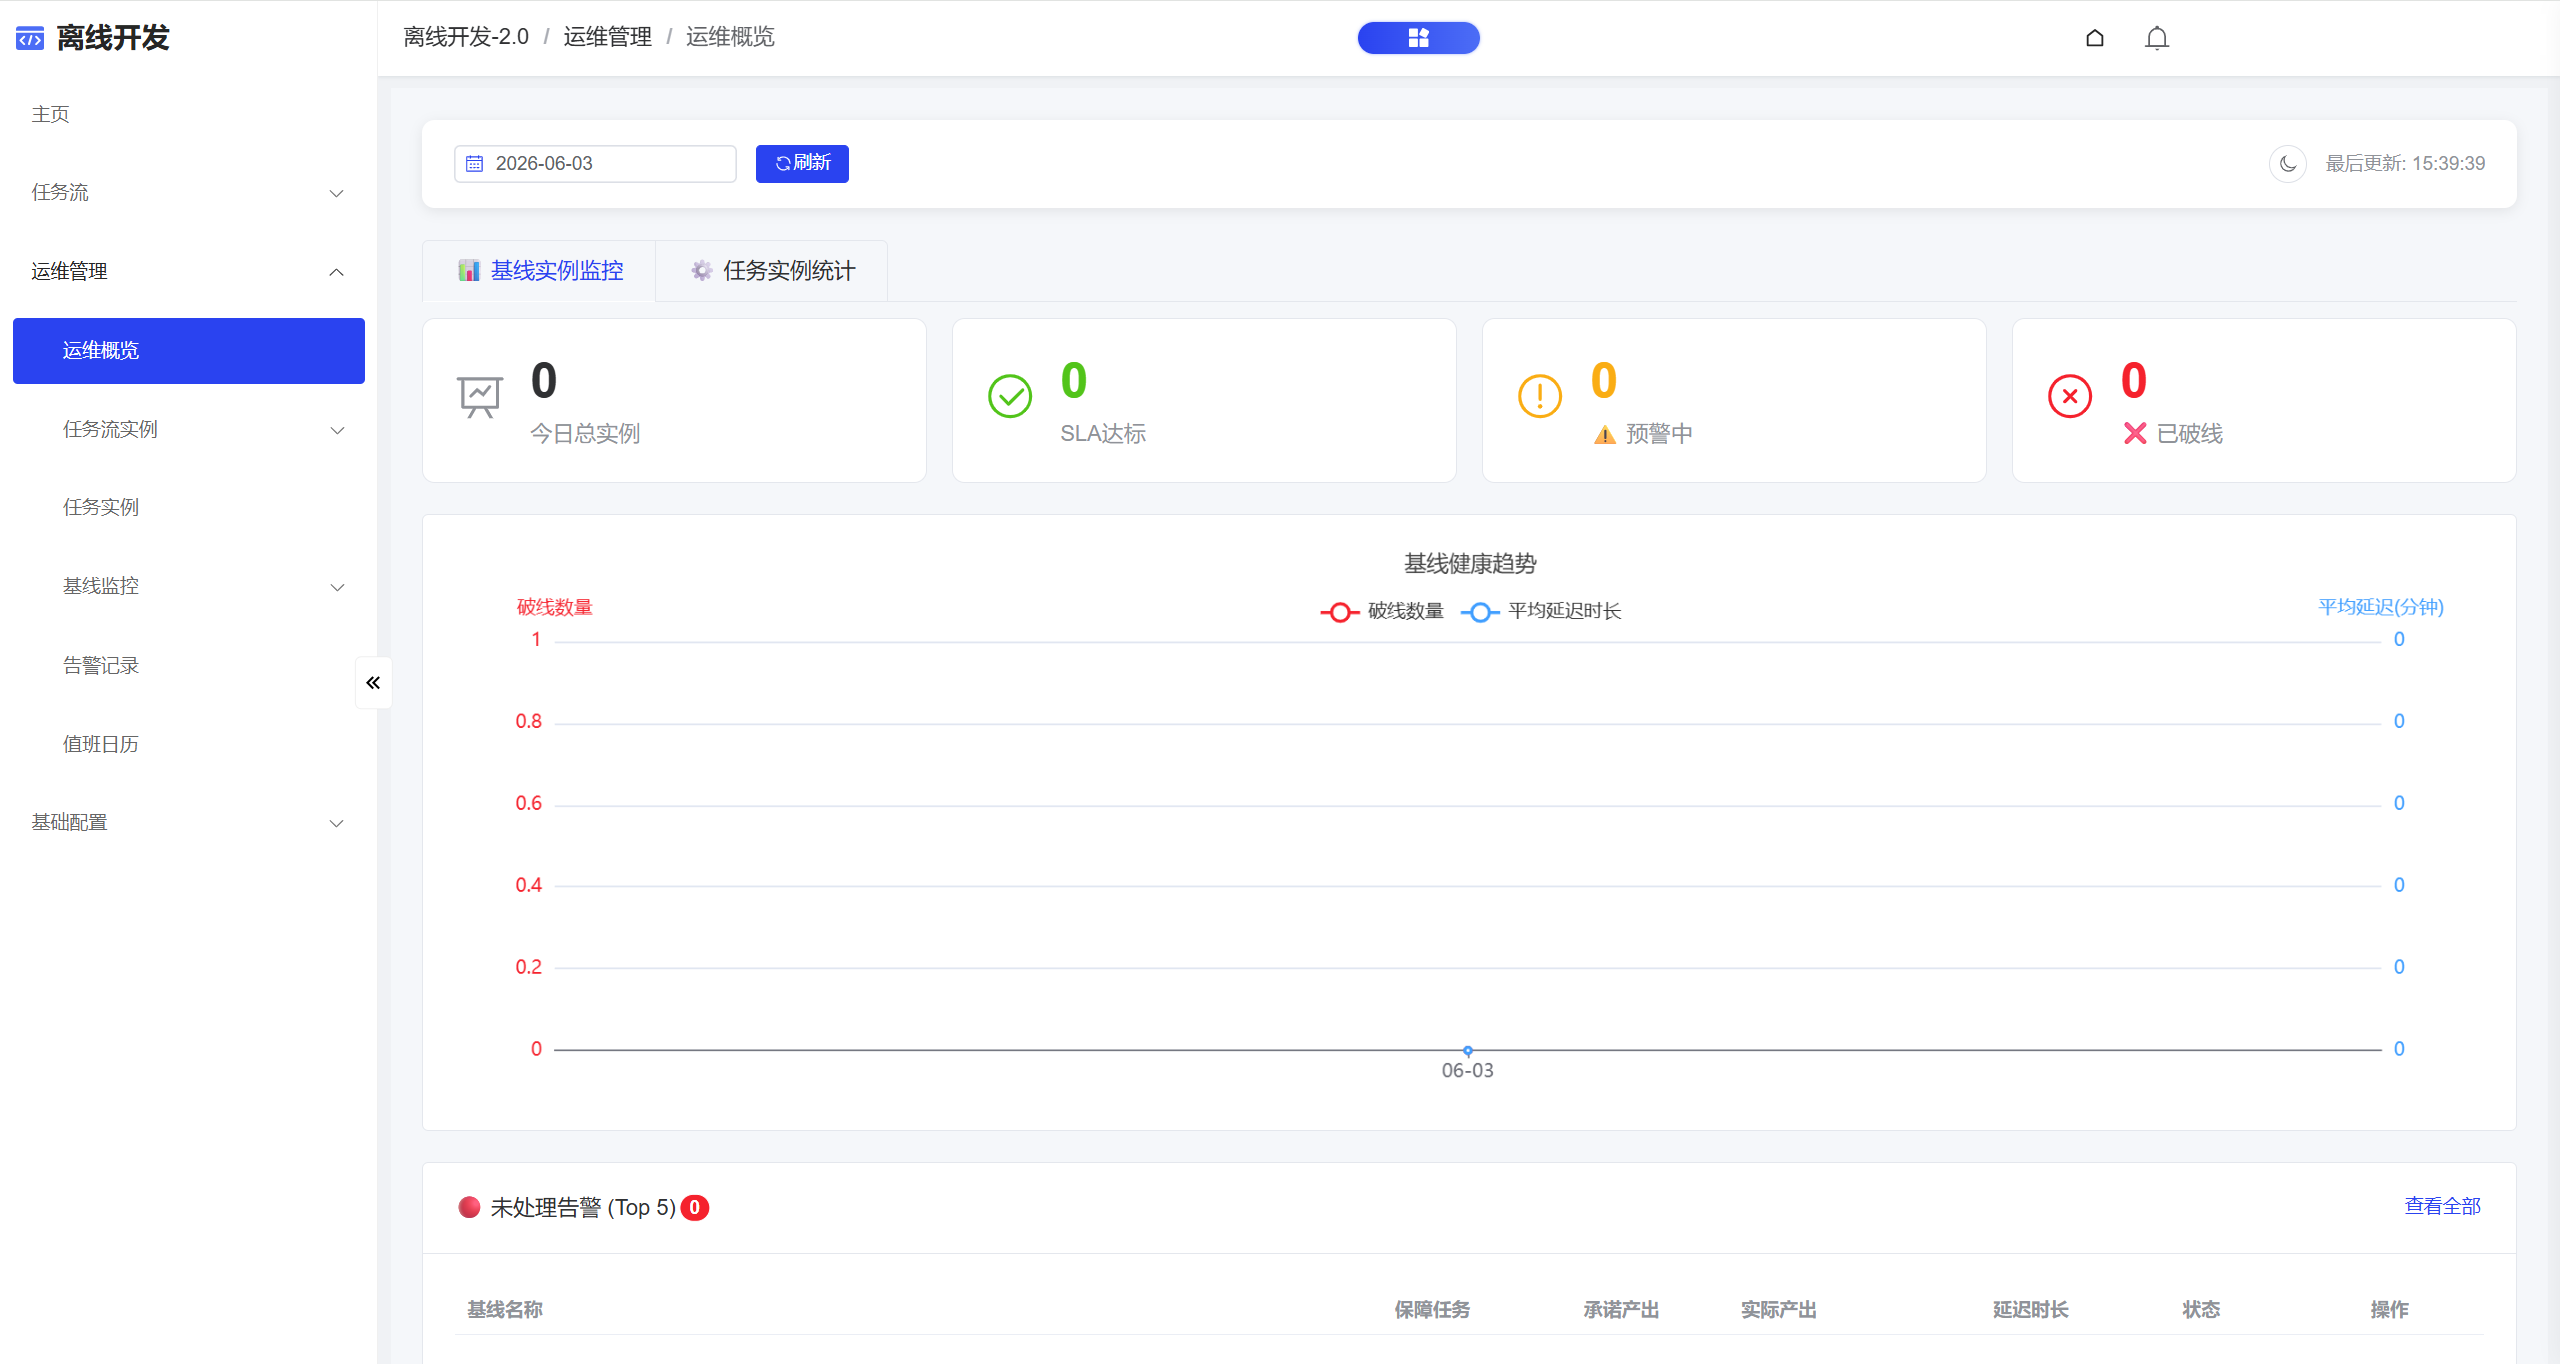The image size is (2560, 1364).
Task: Open the home icon in header
Action: 2095,38
